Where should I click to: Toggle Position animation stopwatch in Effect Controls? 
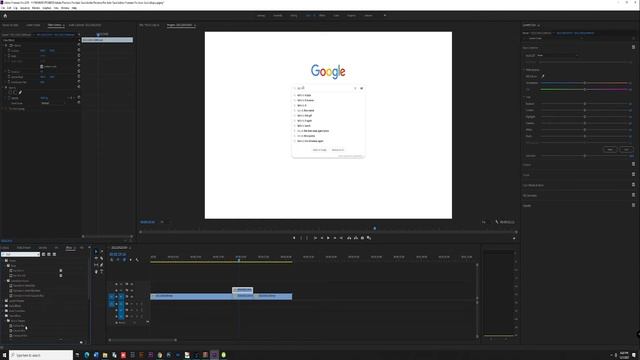[x=9, y=51]
